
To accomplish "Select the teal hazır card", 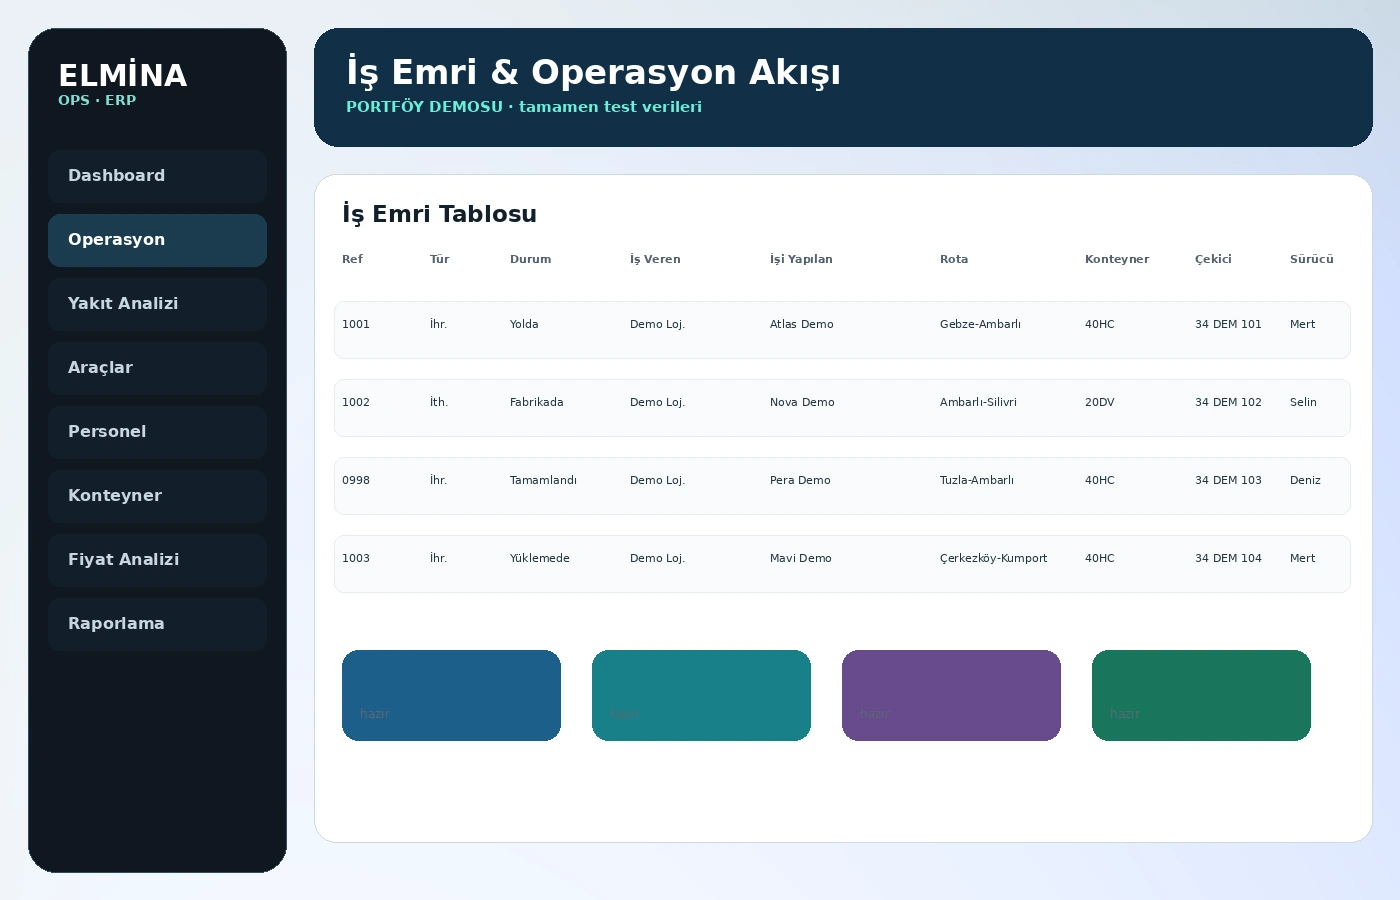I will point(701,695).
